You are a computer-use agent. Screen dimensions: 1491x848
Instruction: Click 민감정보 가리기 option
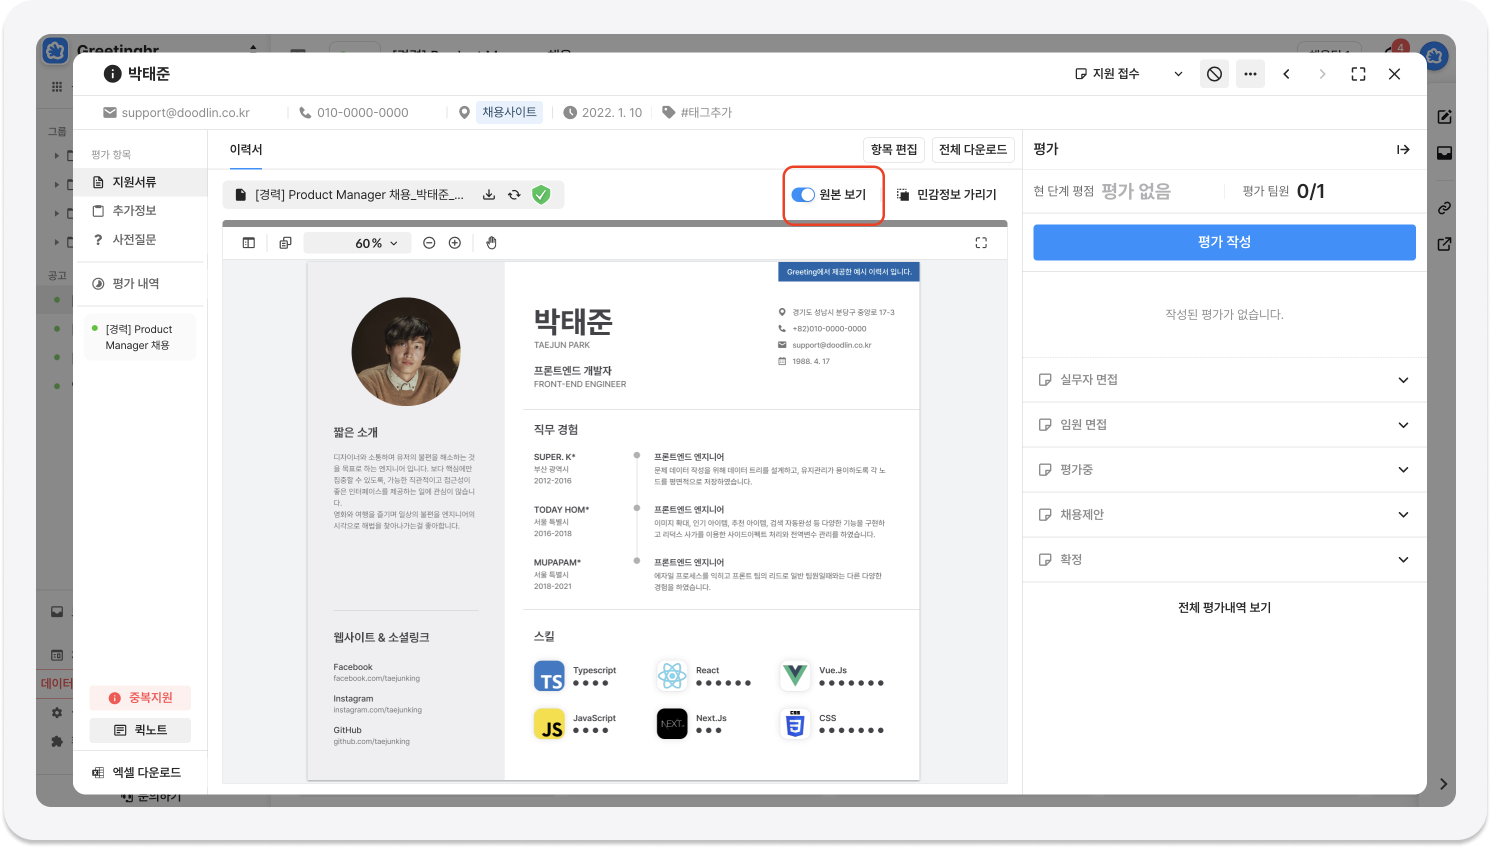coord(946,195)
